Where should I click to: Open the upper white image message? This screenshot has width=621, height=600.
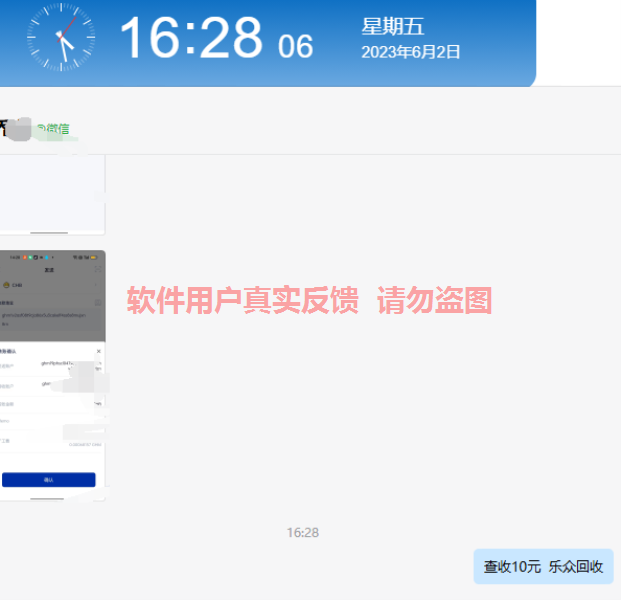pyautogui.click(x=50, y=195)
